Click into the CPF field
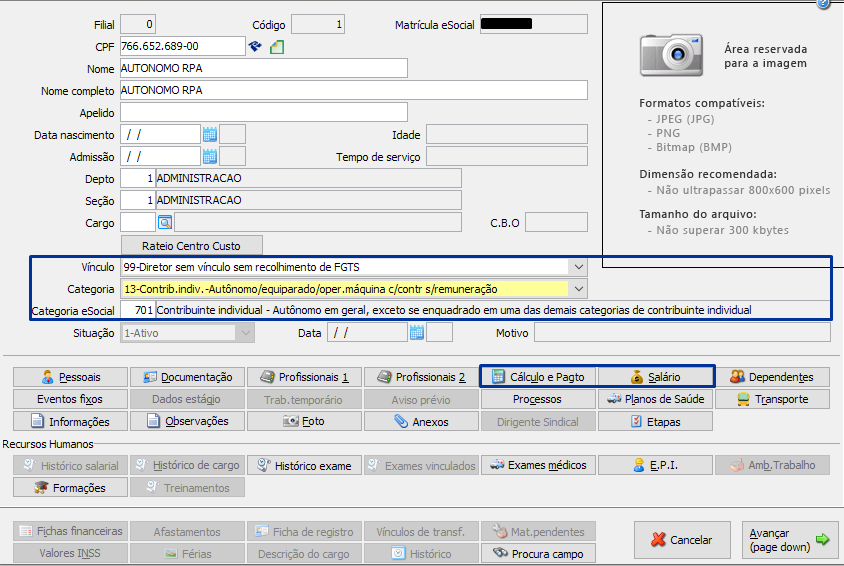This screenshot has height=566, width=844. pos(183,46)
